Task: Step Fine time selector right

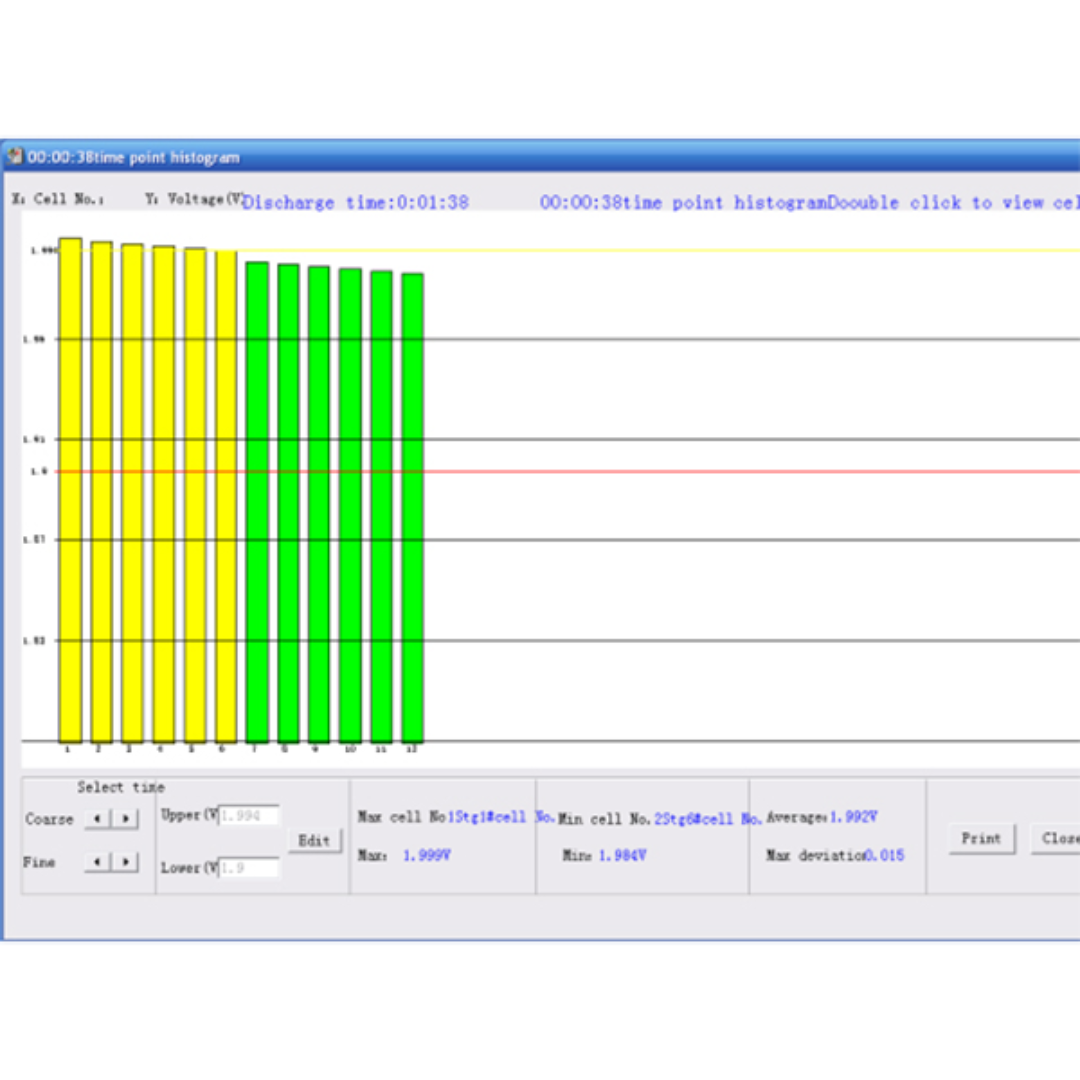Action: coord(125,862)
